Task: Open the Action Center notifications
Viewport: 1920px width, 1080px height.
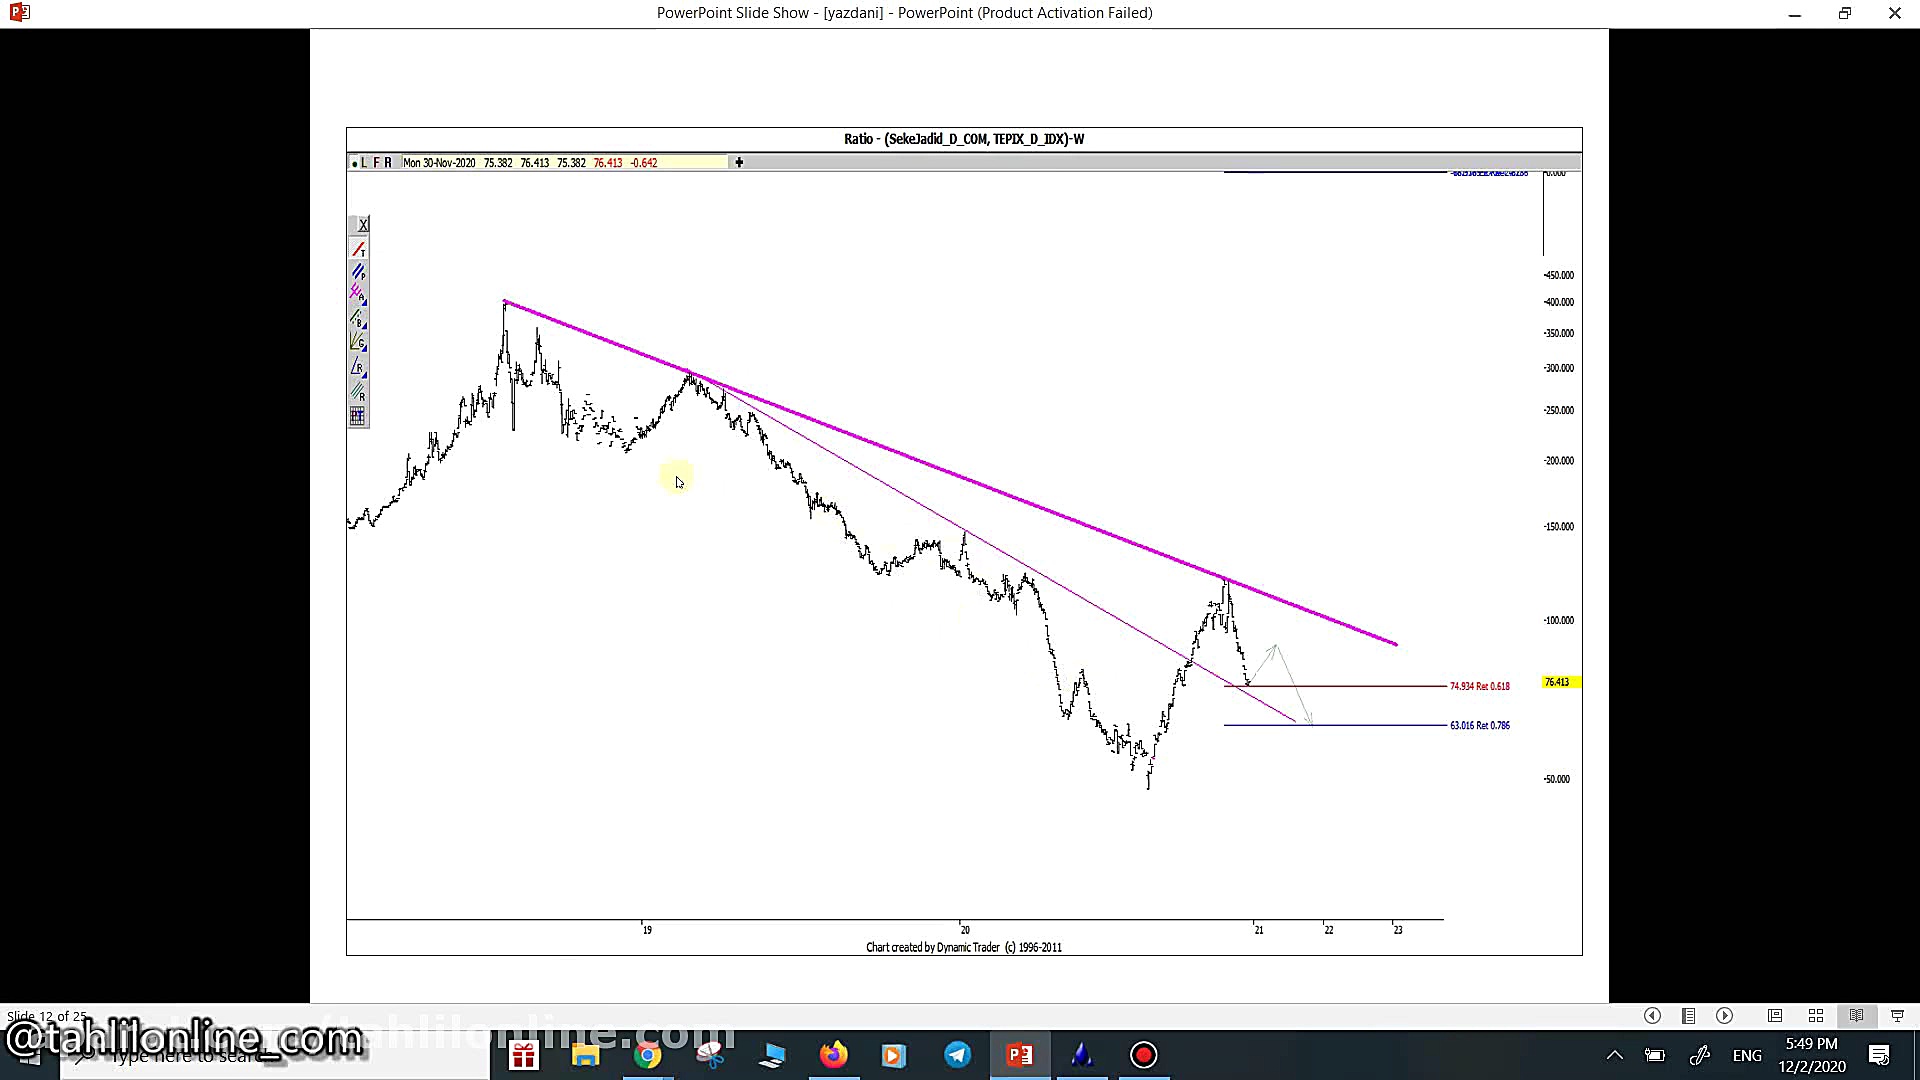Action: (1879, 1055)
